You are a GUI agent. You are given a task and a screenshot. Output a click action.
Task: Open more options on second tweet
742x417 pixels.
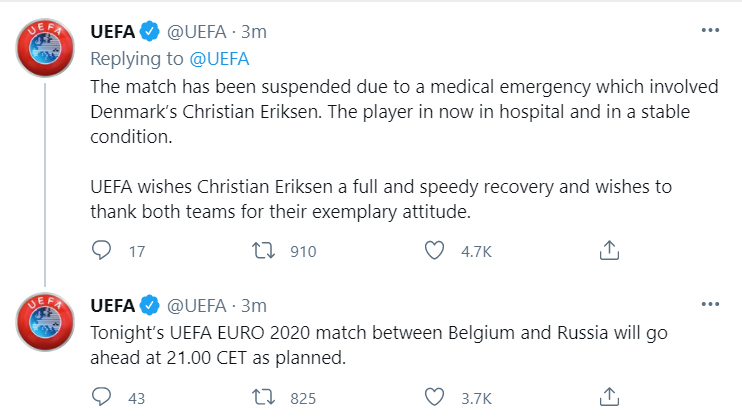tap(710, 304)
